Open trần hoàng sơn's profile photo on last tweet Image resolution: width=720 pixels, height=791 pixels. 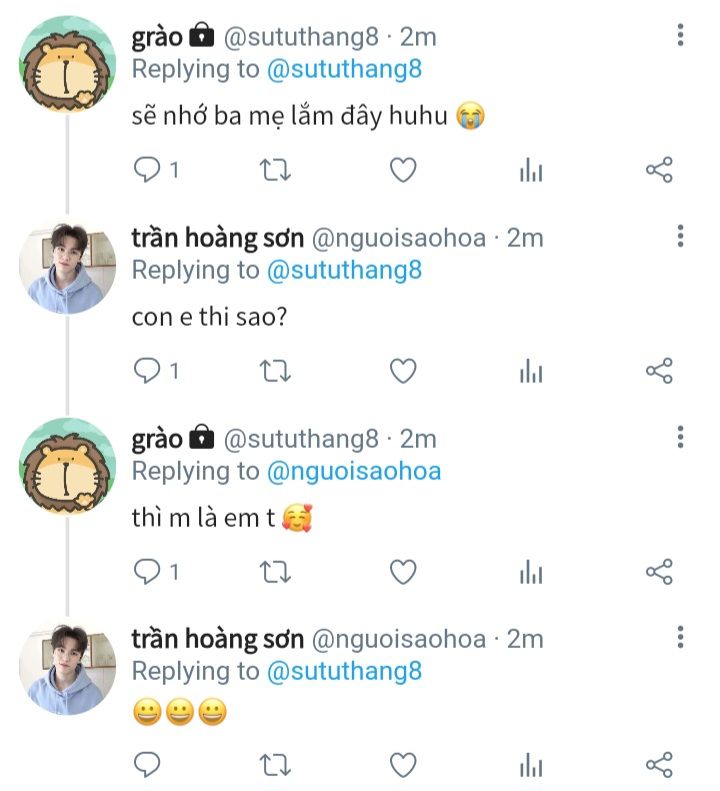[68, 668]
